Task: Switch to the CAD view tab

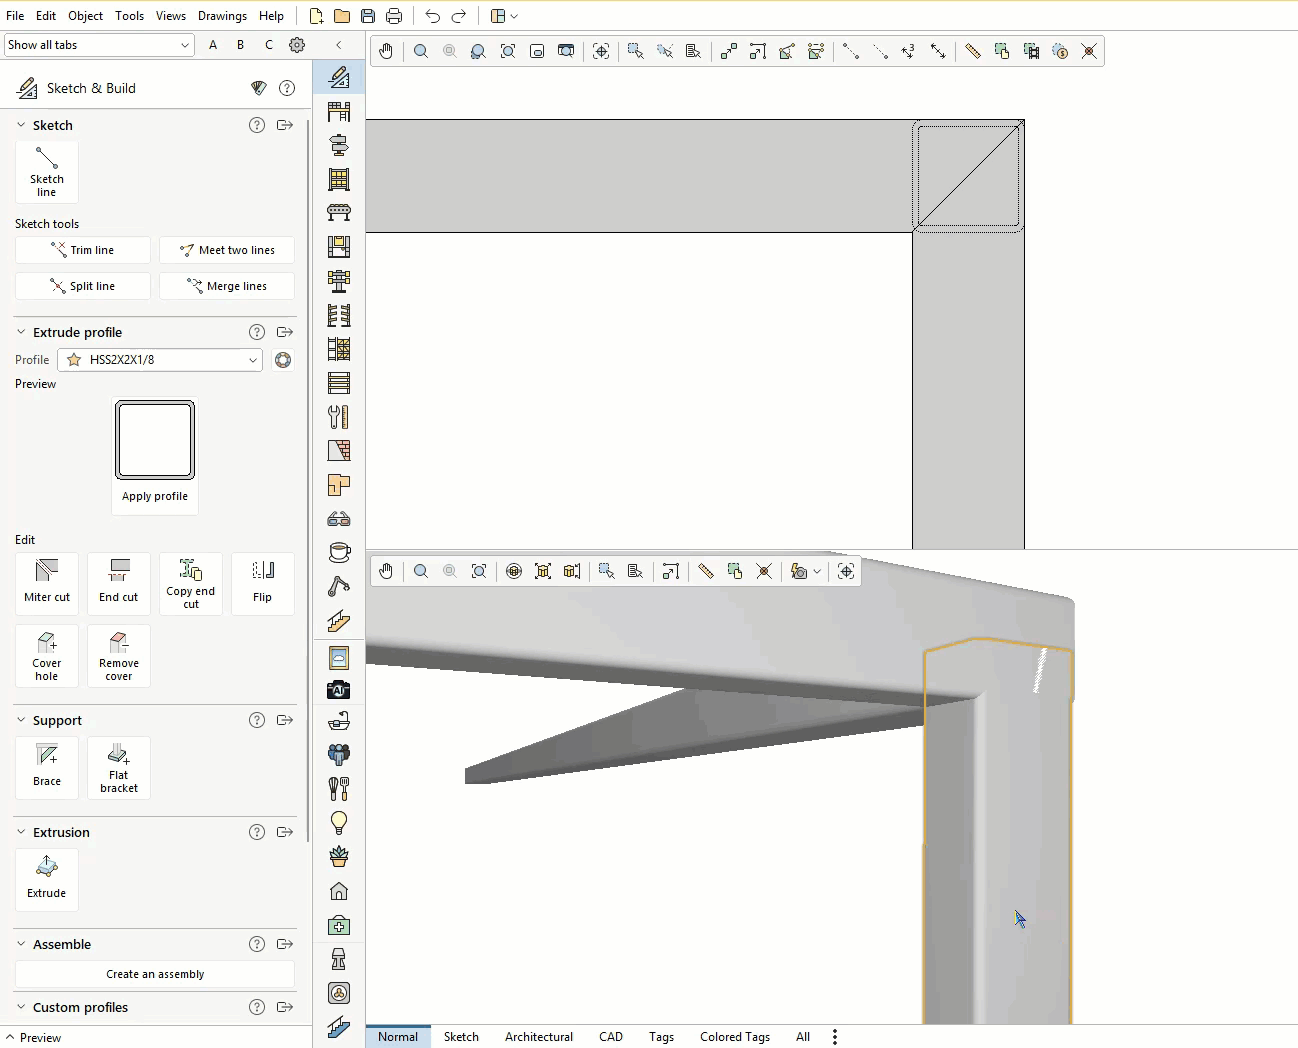Action: [x=611, y=1037]
